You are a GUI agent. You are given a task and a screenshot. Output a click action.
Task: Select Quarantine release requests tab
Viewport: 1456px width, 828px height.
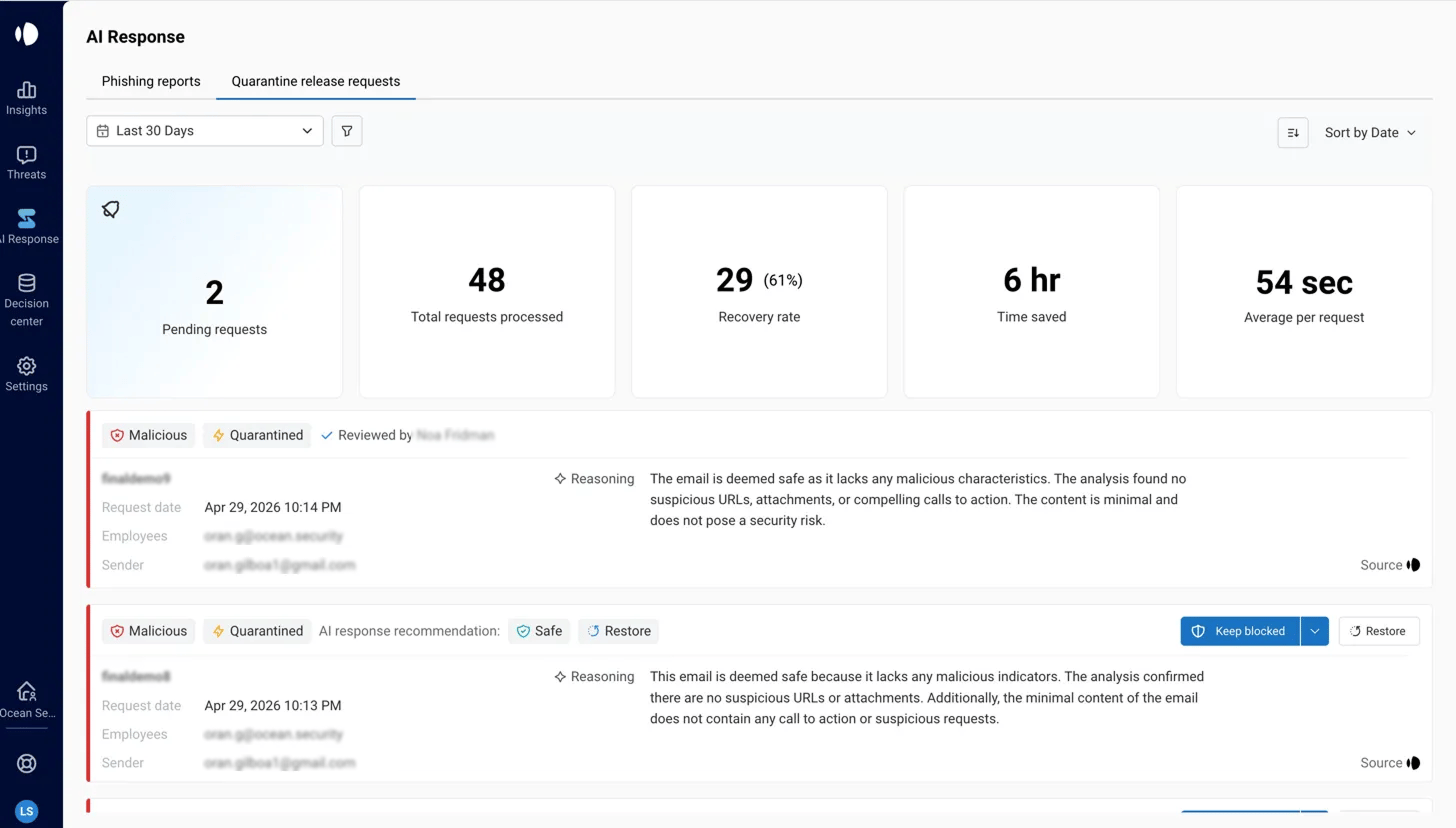tap(316, 81)
